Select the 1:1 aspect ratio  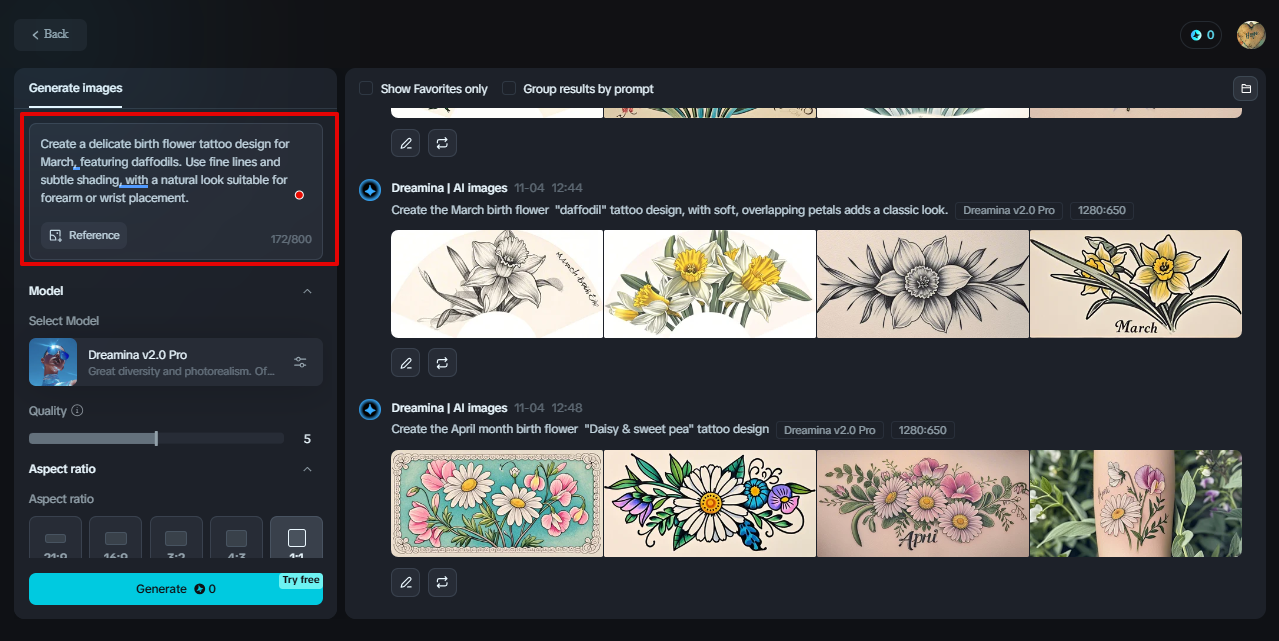click(x=297, y=540)
